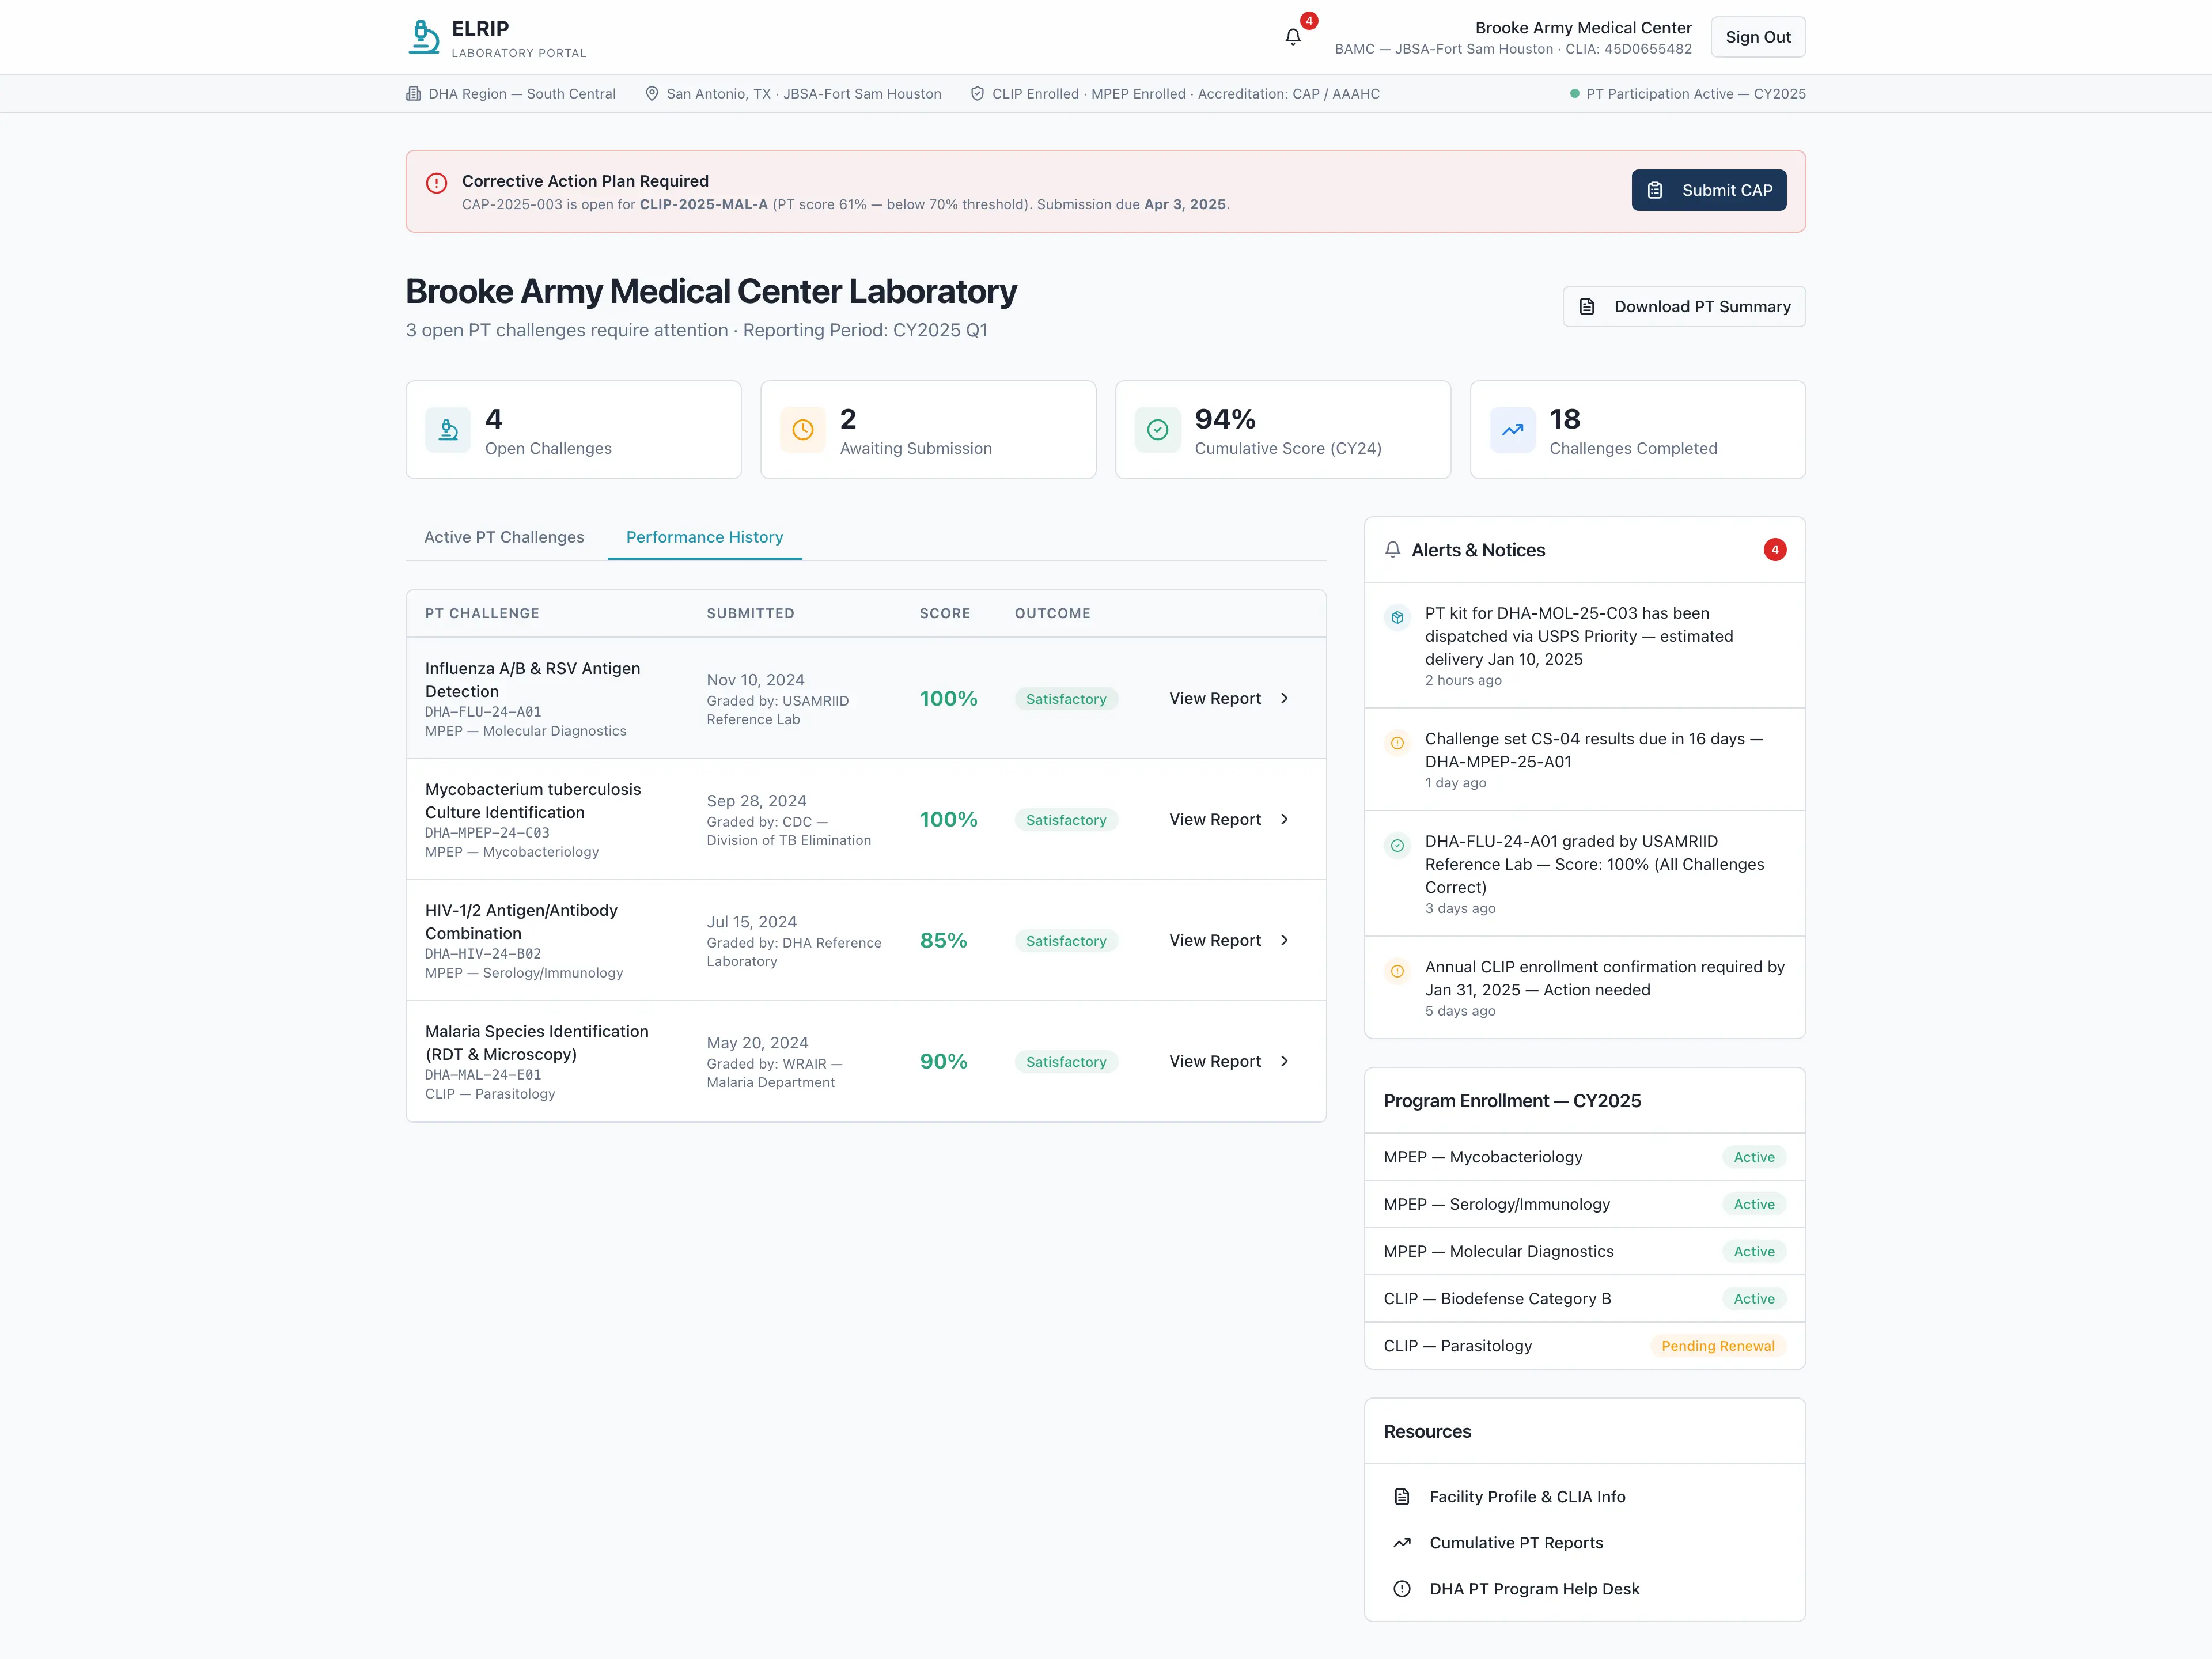Expand View Report for Influenza A/B challenge

tap(1227, 698)
